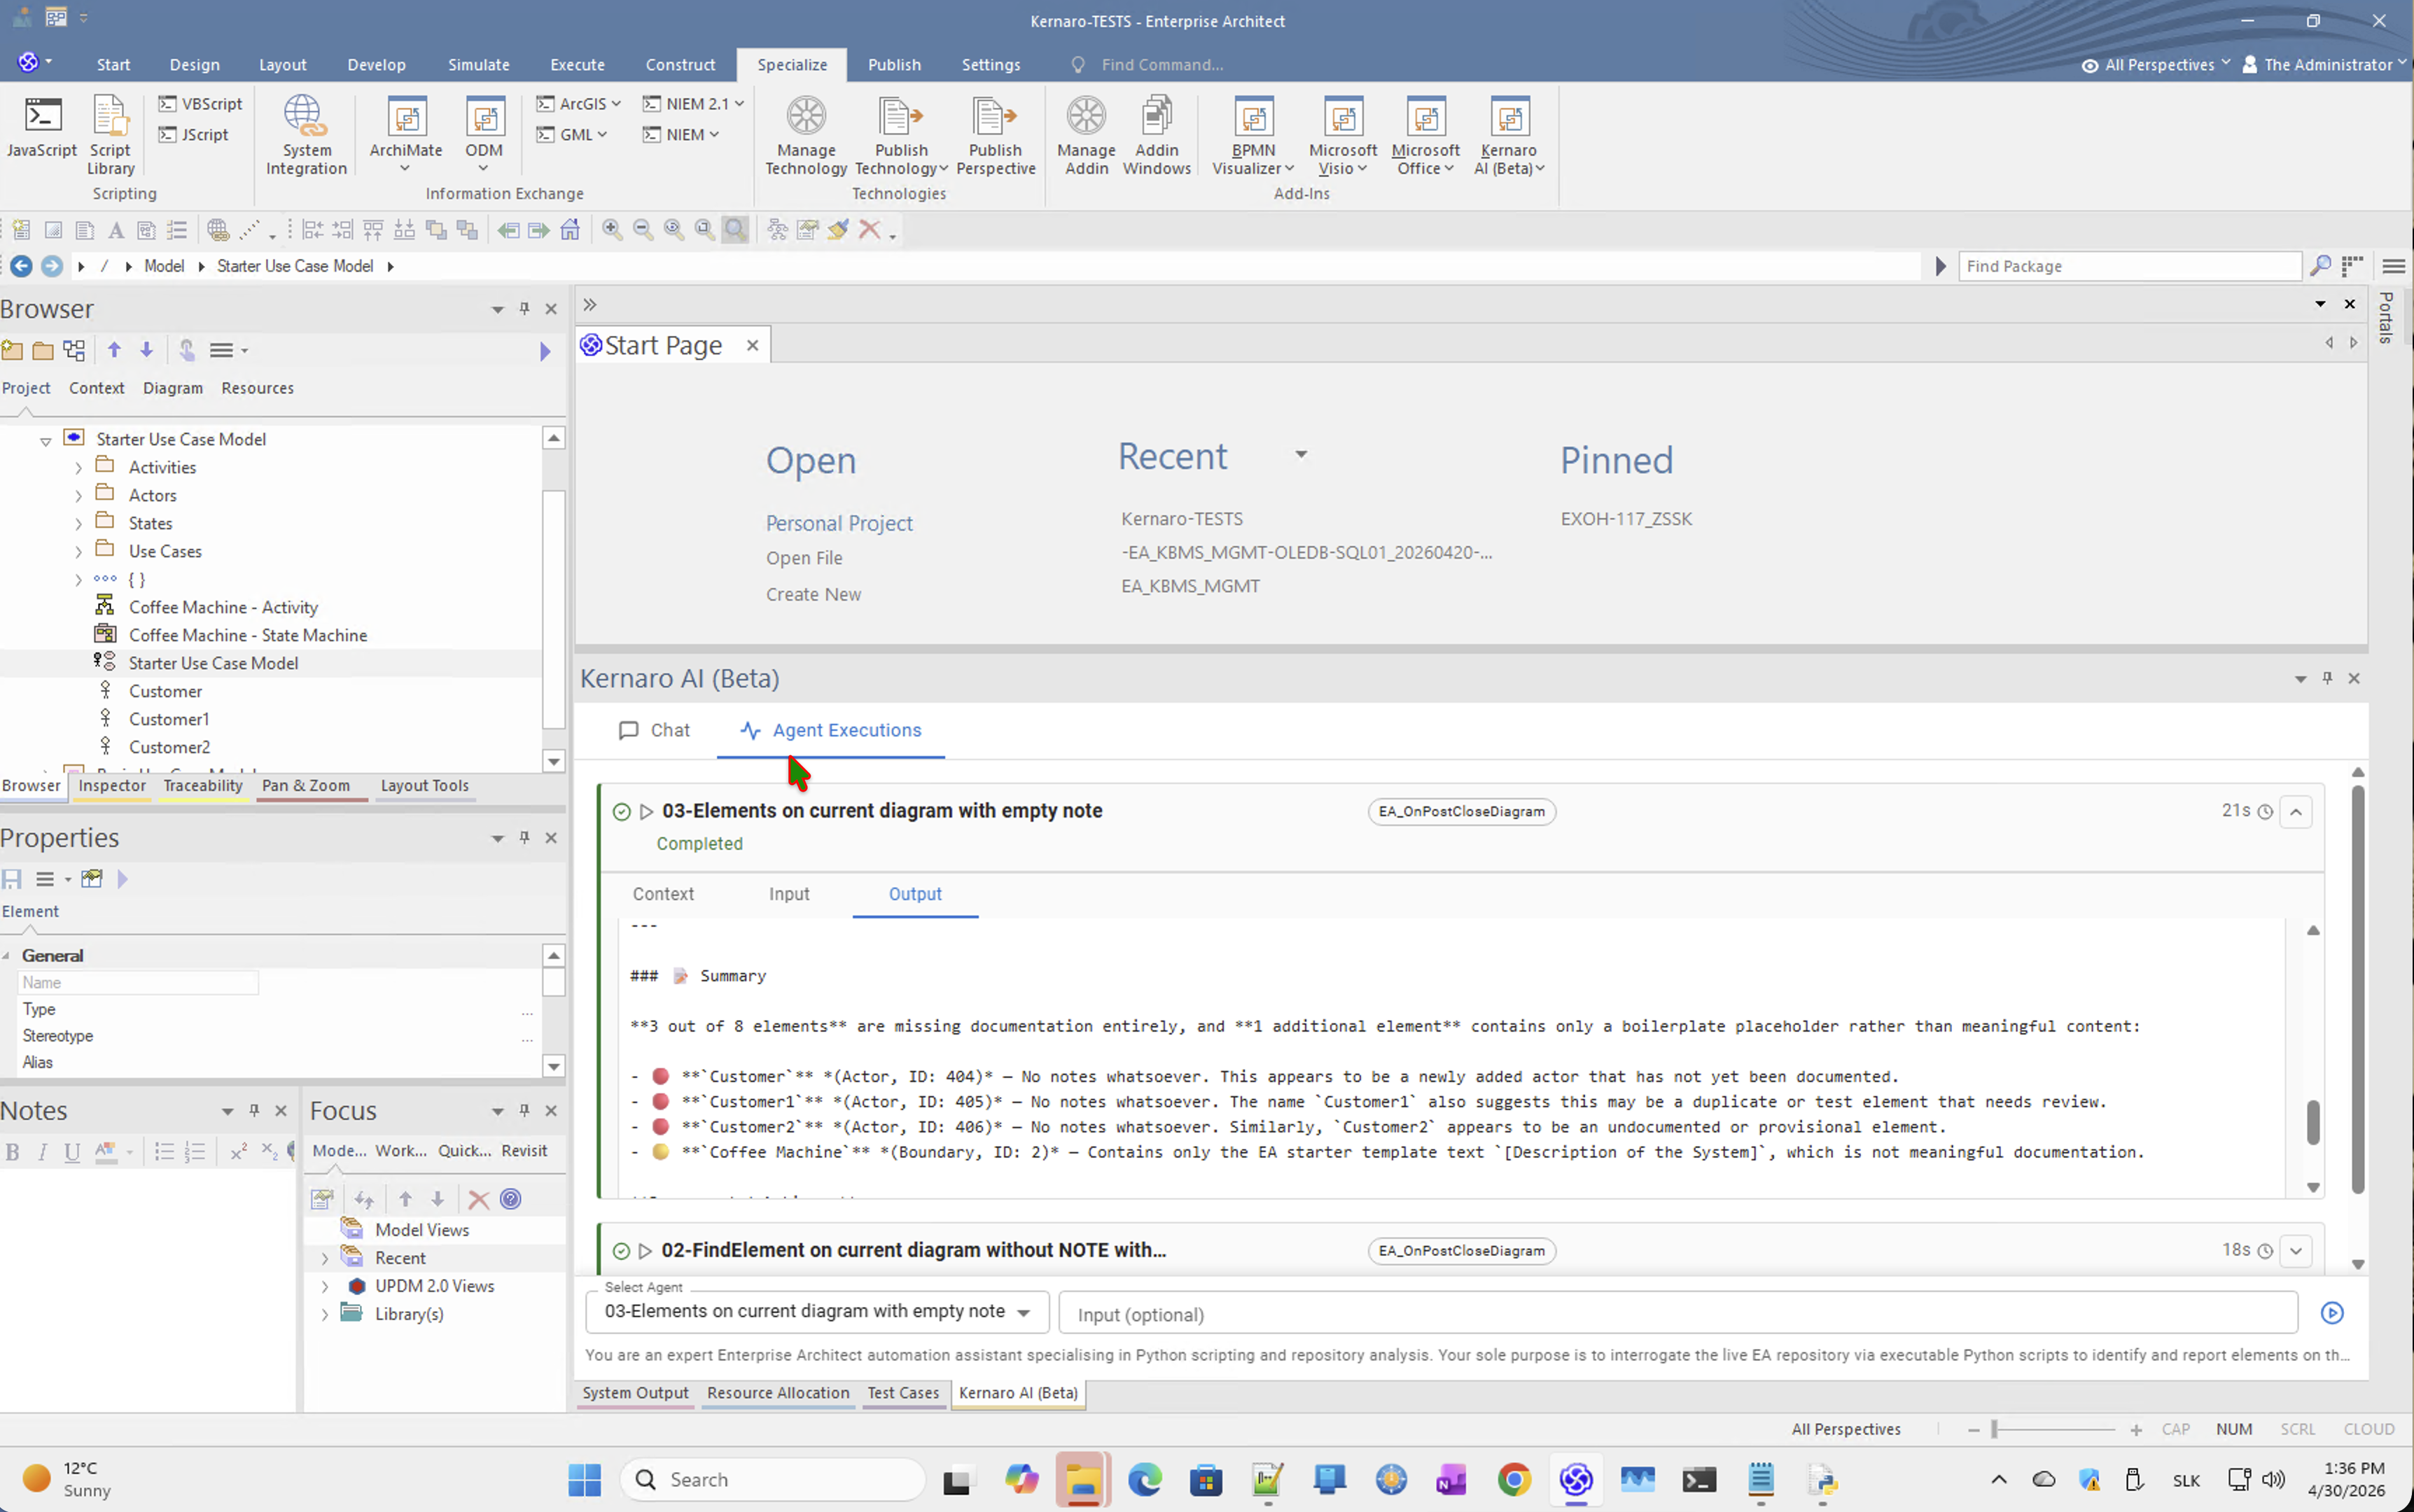Move selected item up in Browser
Image resolution: width=2414 pixels, height=1512 pixels.
click(114, 350)
